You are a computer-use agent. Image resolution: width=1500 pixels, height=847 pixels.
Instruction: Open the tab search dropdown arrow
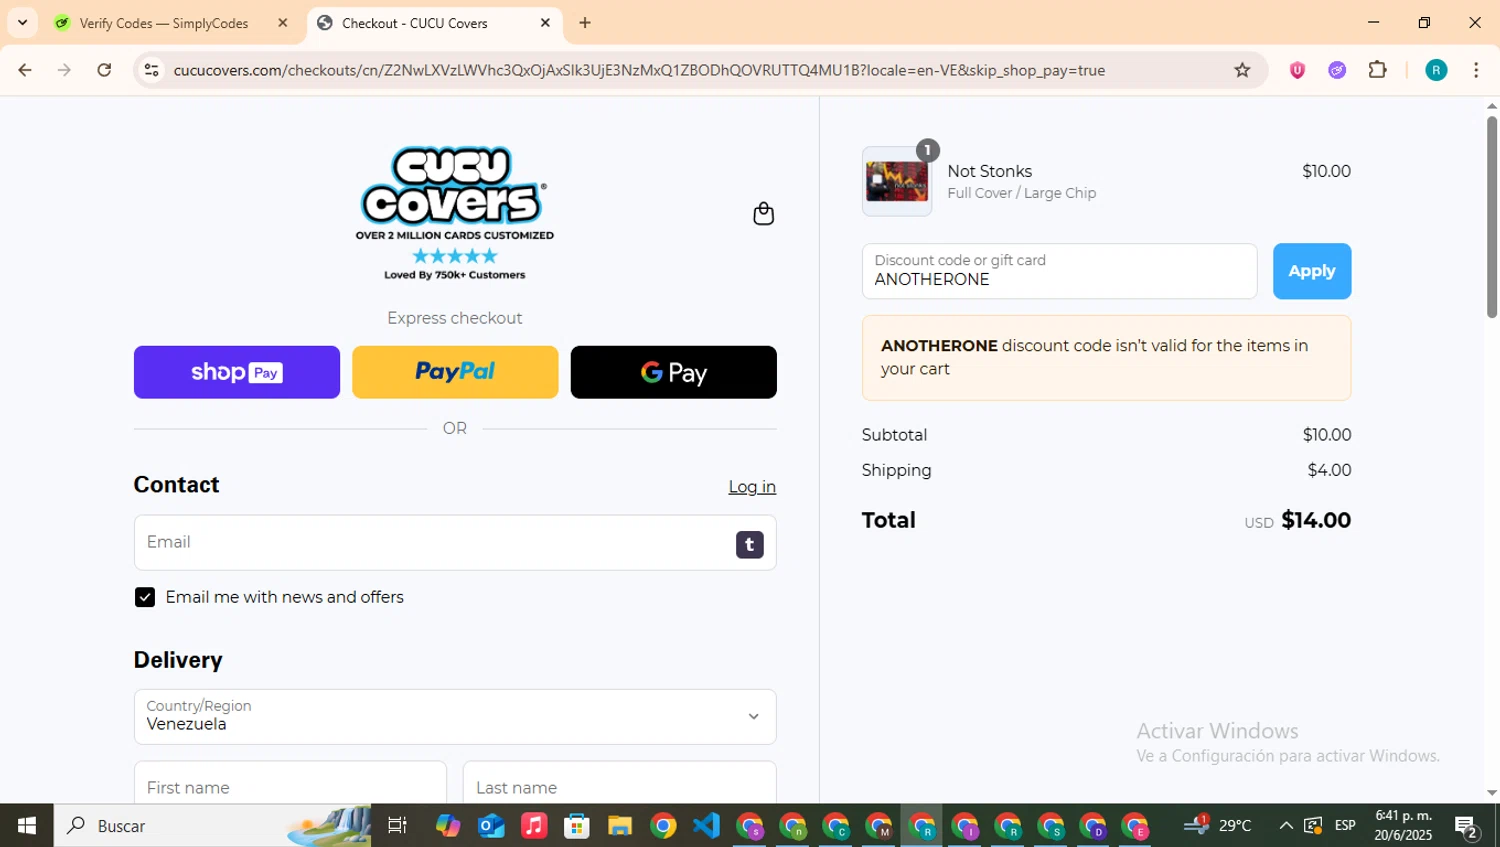tap(22, 23)
